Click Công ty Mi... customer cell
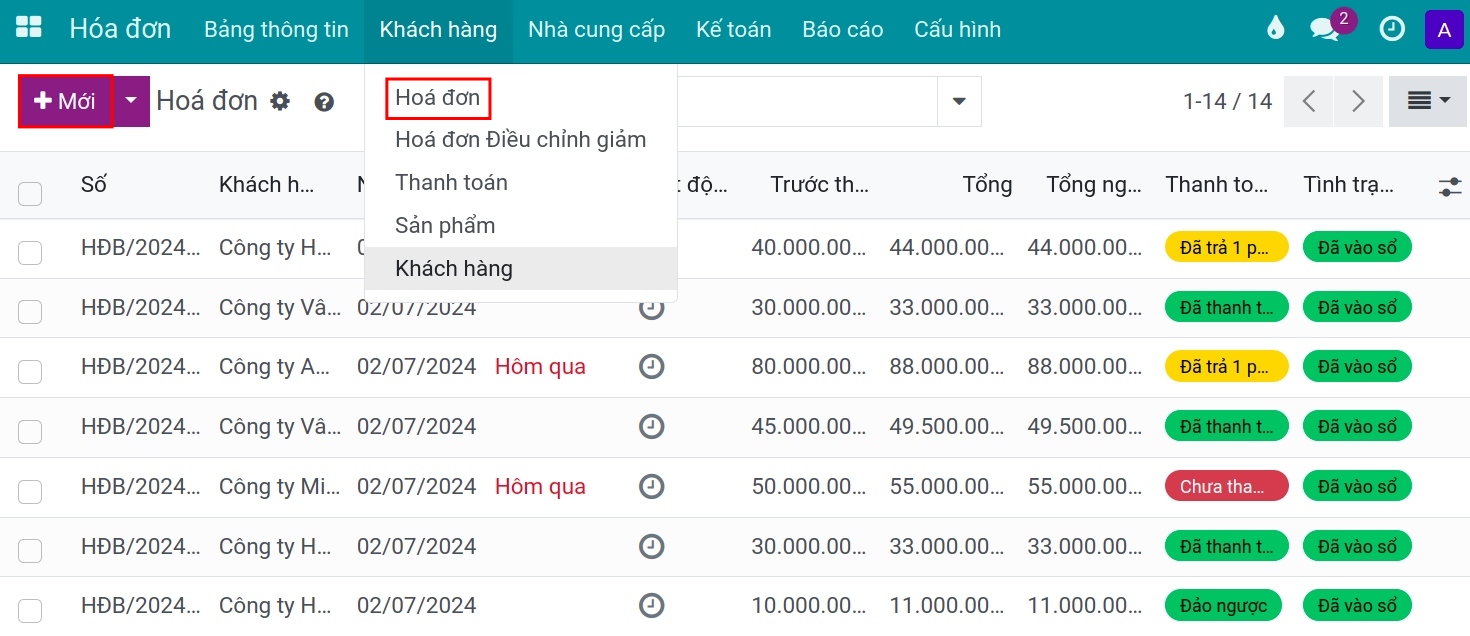The image size is (1470, 636). [280, 487]
